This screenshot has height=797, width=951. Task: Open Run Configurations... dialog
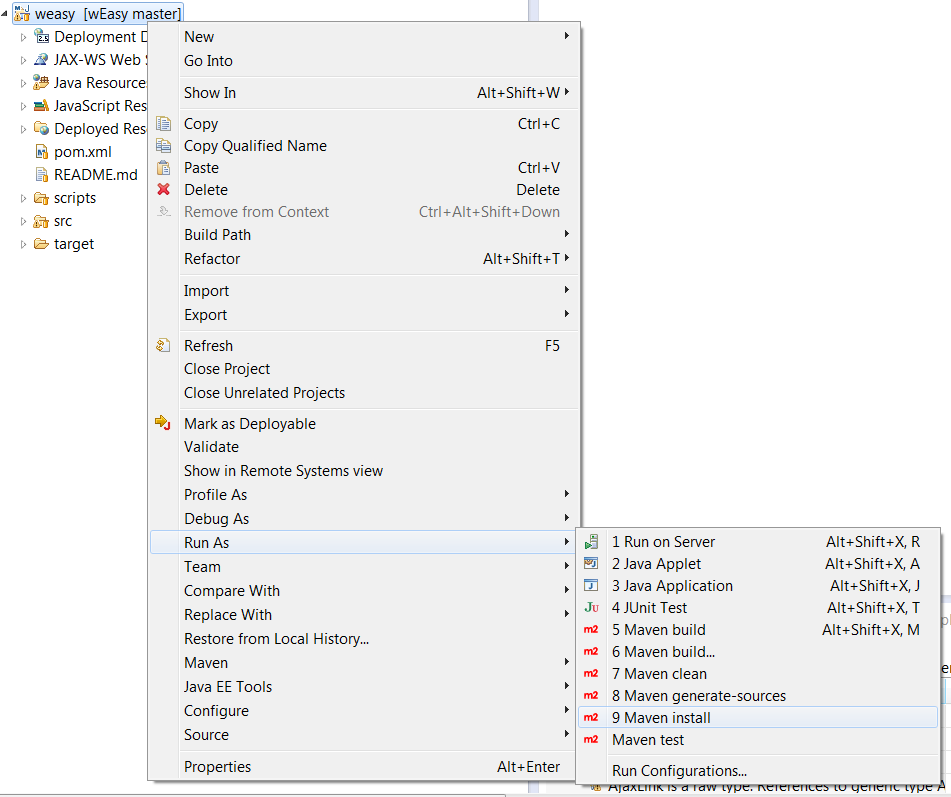[679, 771]
